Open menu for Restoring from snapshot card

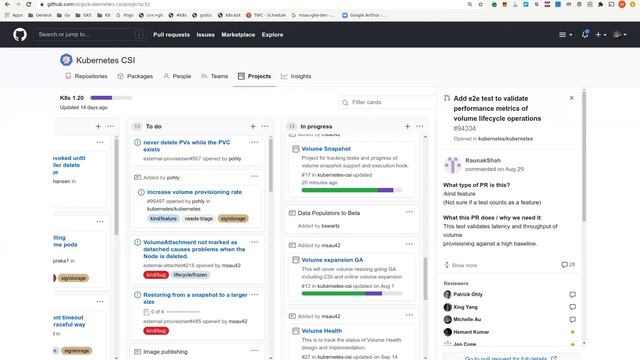tap(254, 295)
